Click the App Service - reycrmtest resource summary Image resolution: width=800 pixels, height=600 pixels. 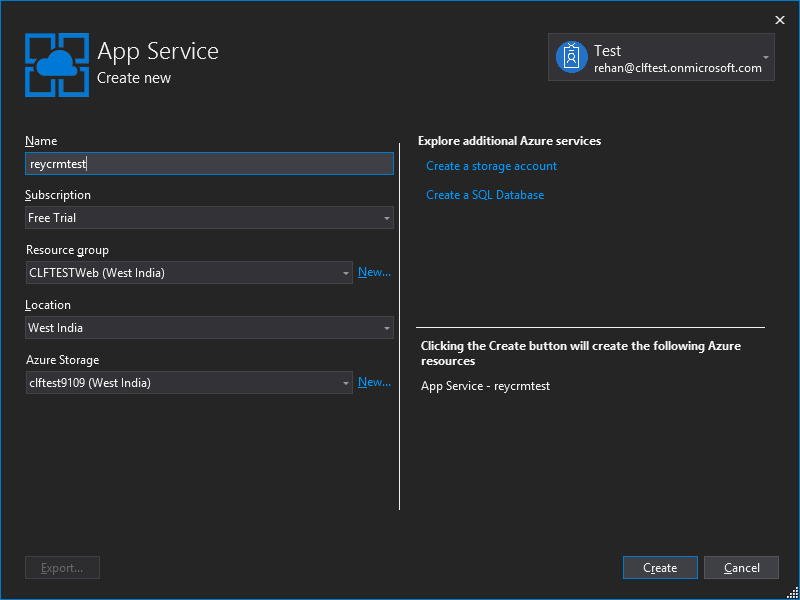[485, 386]
